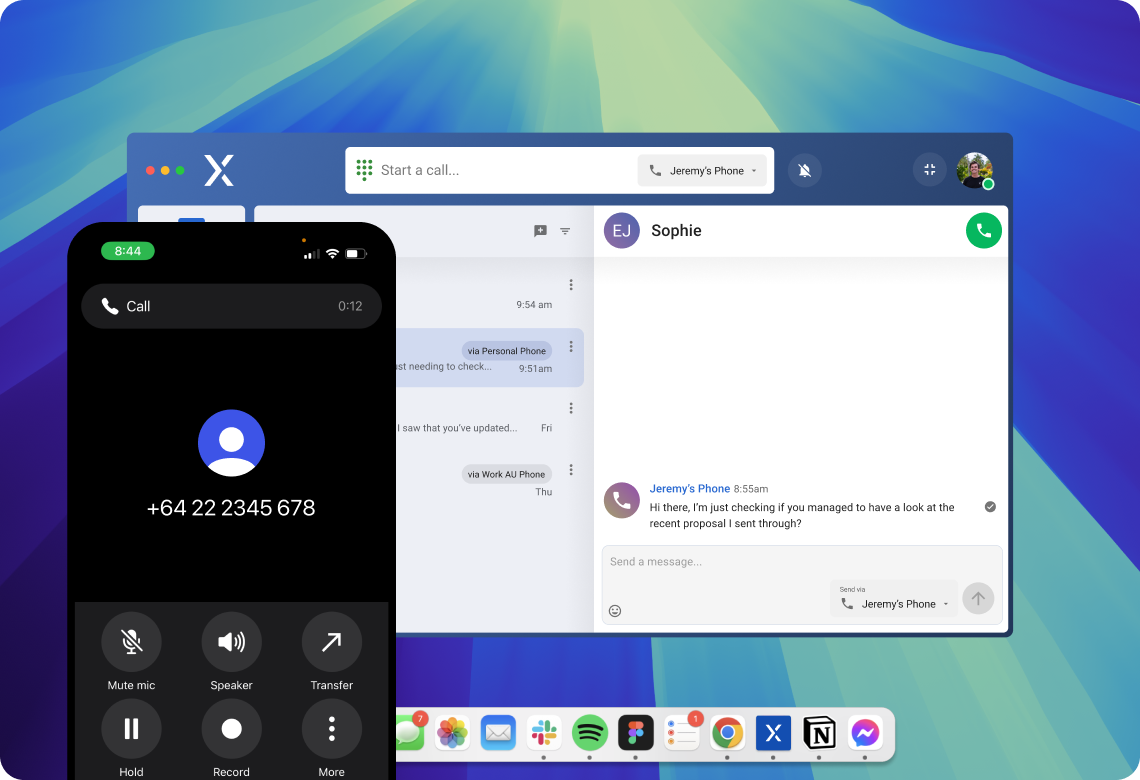Open Mail app in the dock

coord(498,733)
